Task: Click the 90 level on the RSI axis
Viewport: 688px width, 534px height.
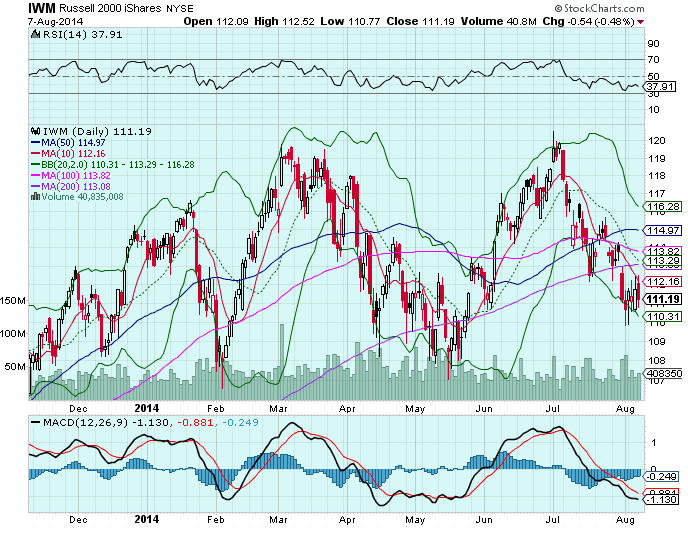Action: click(653, 43)
